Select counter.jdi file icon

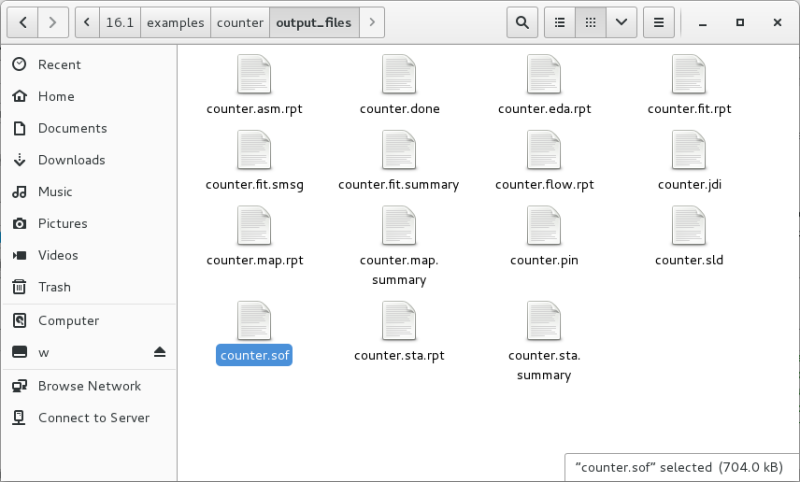[689, 150]
